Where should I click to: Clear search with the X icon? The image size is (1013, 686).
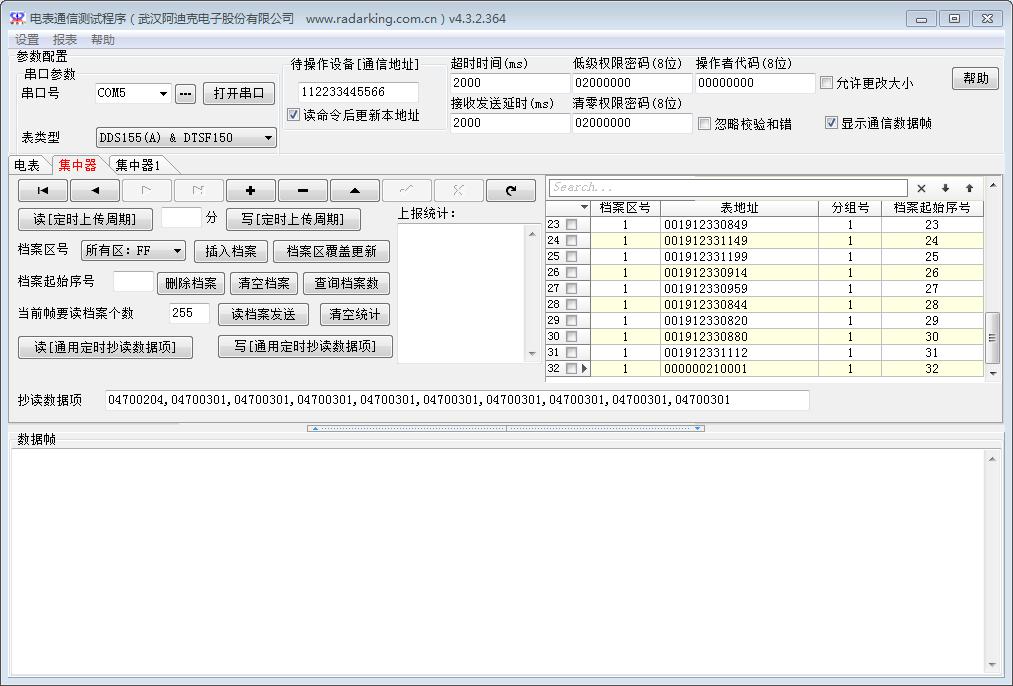pyautogui.click(x=921, y=188)
